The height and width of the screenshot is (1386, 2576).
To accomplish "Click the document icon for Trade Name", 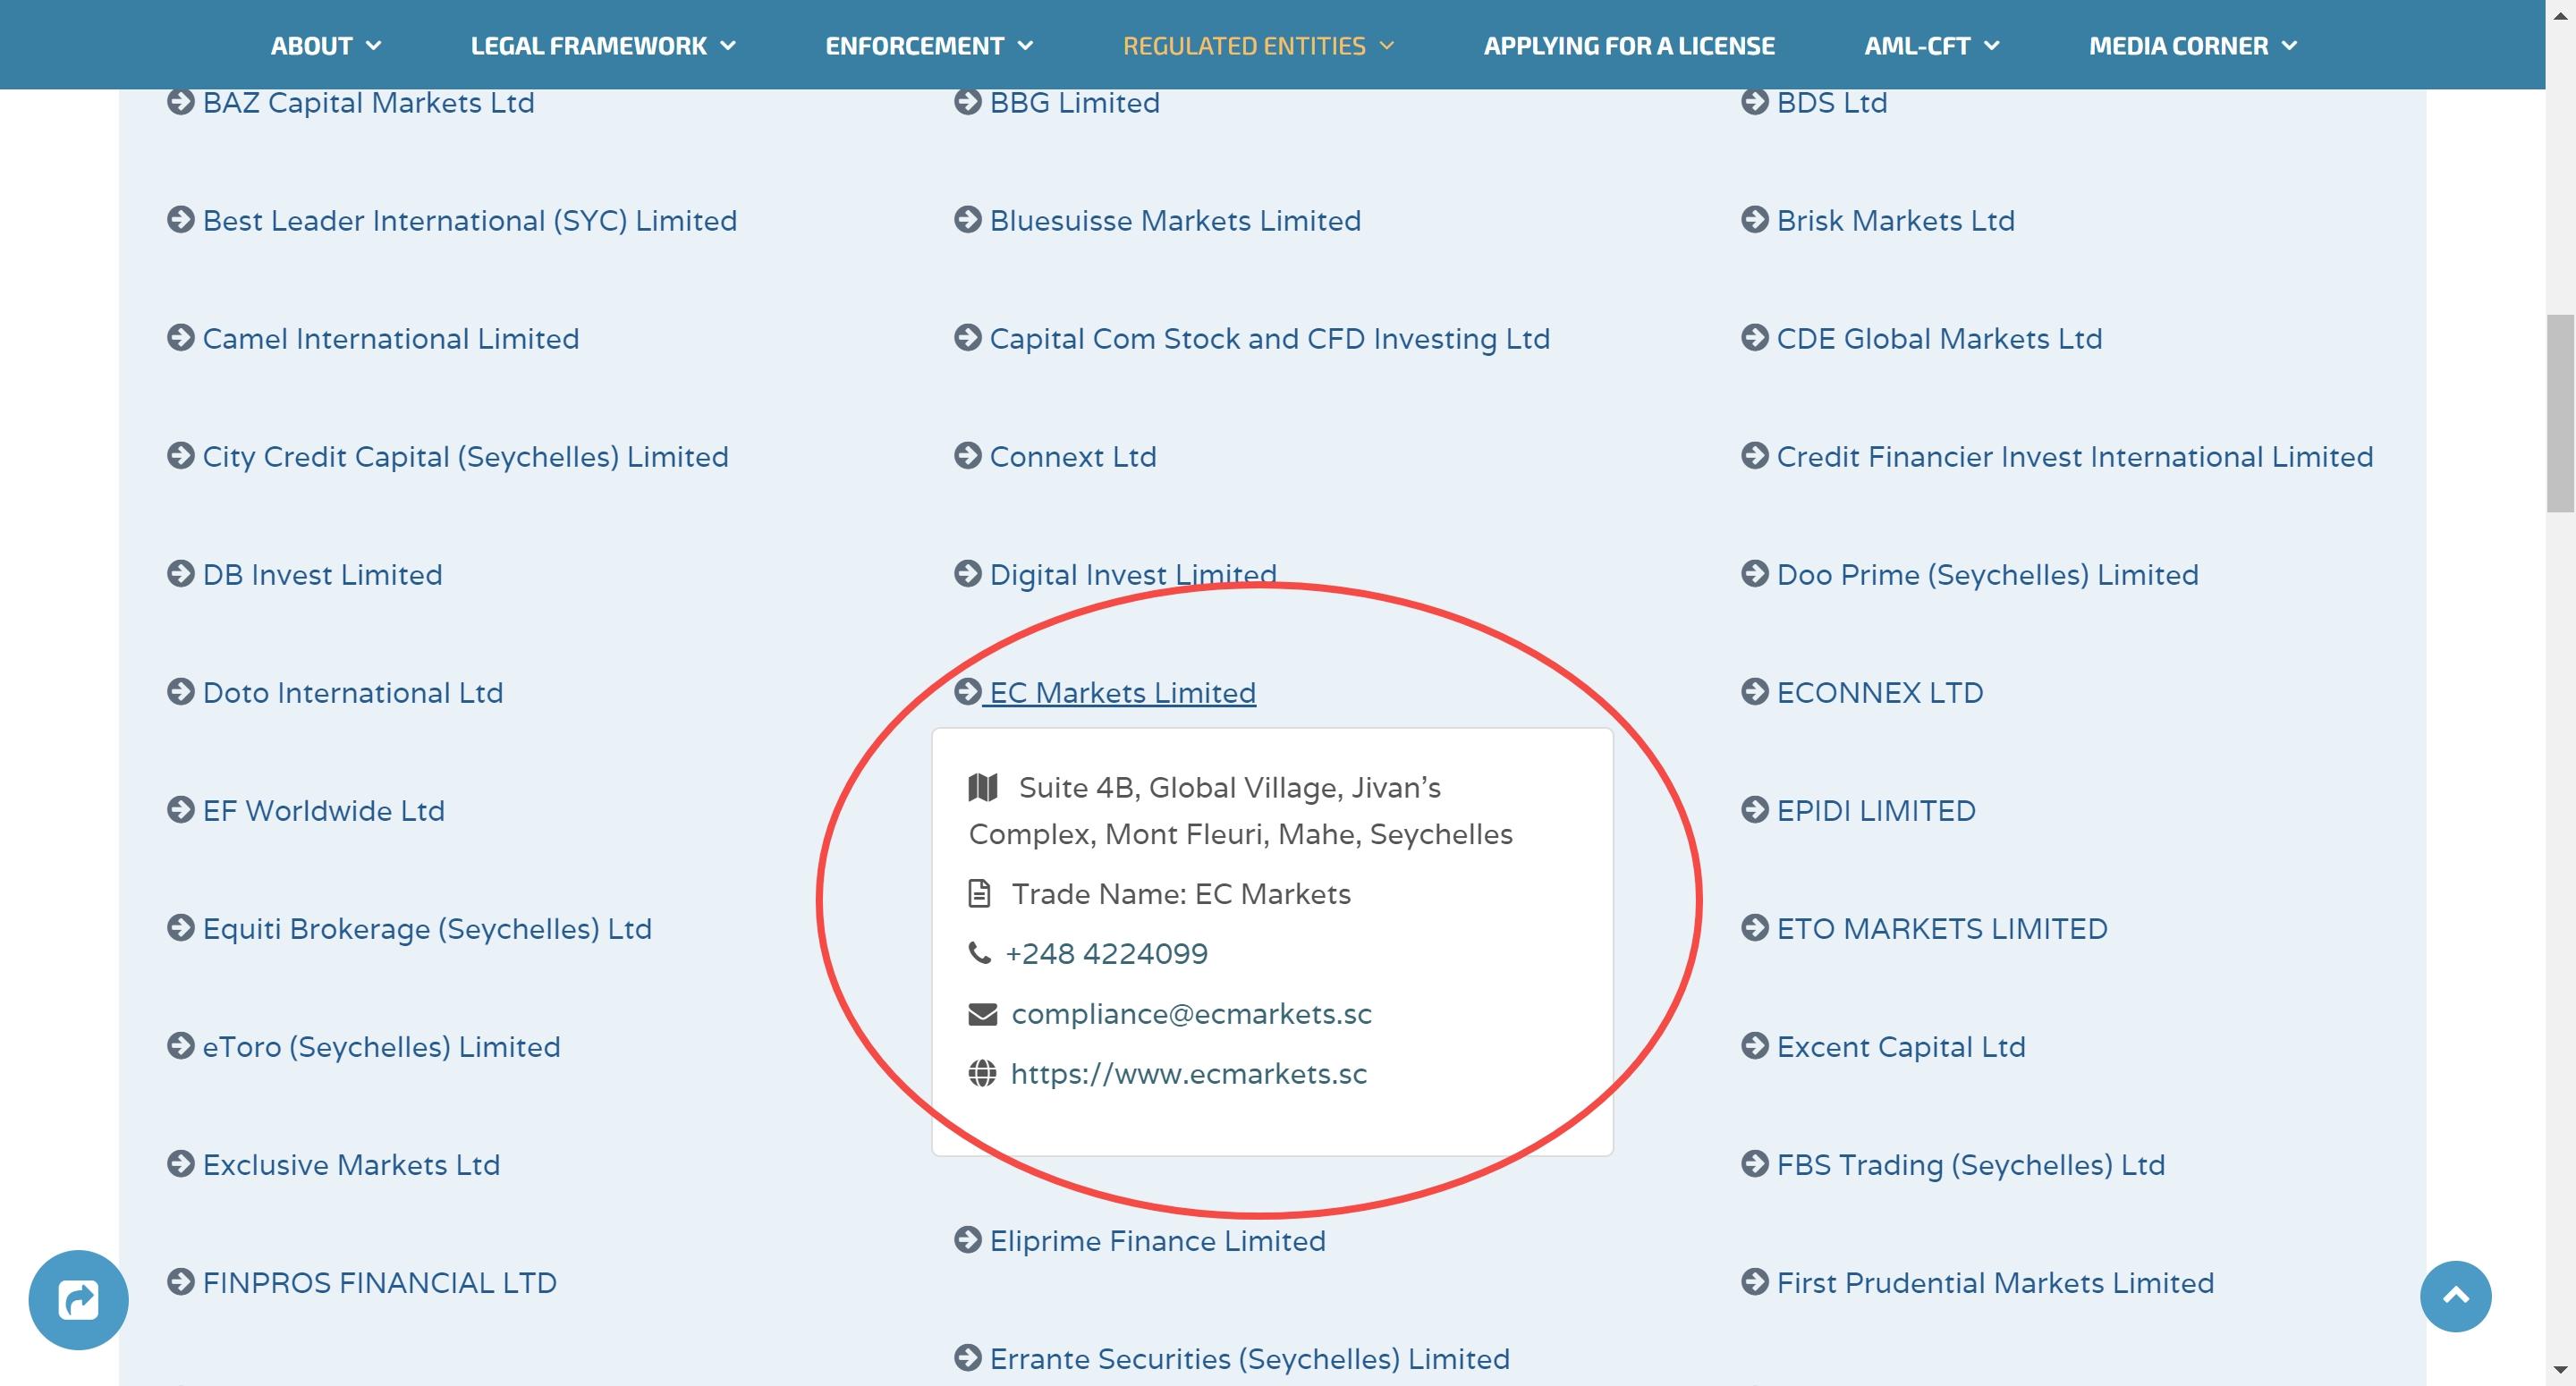I will [x=979, y=894].
